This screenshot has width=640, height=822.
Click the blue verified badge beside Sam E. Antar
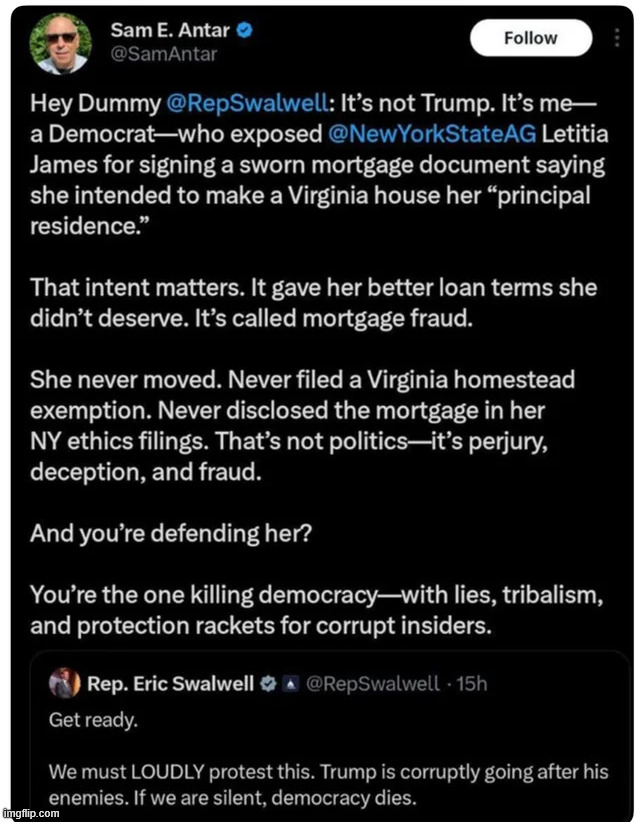pos(243,31)
